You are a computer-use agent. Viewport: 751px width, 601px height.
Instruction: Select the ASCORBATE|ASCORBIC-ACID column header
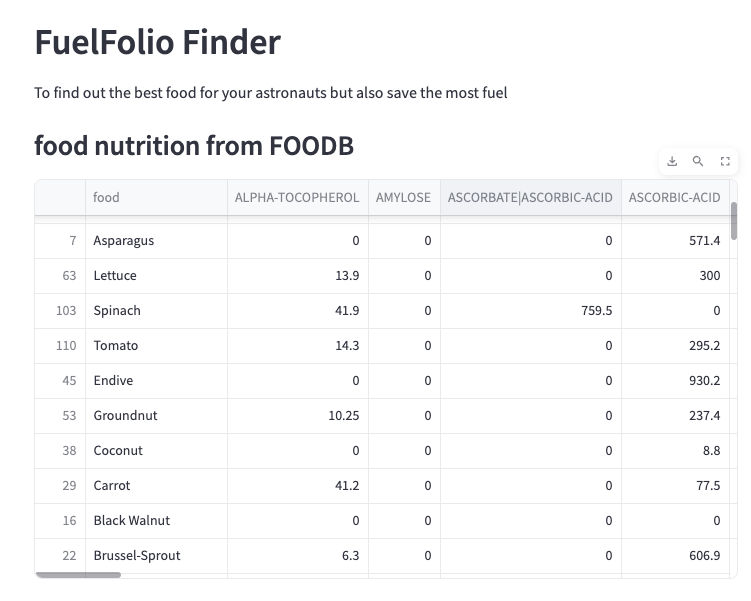pos(530,197)
